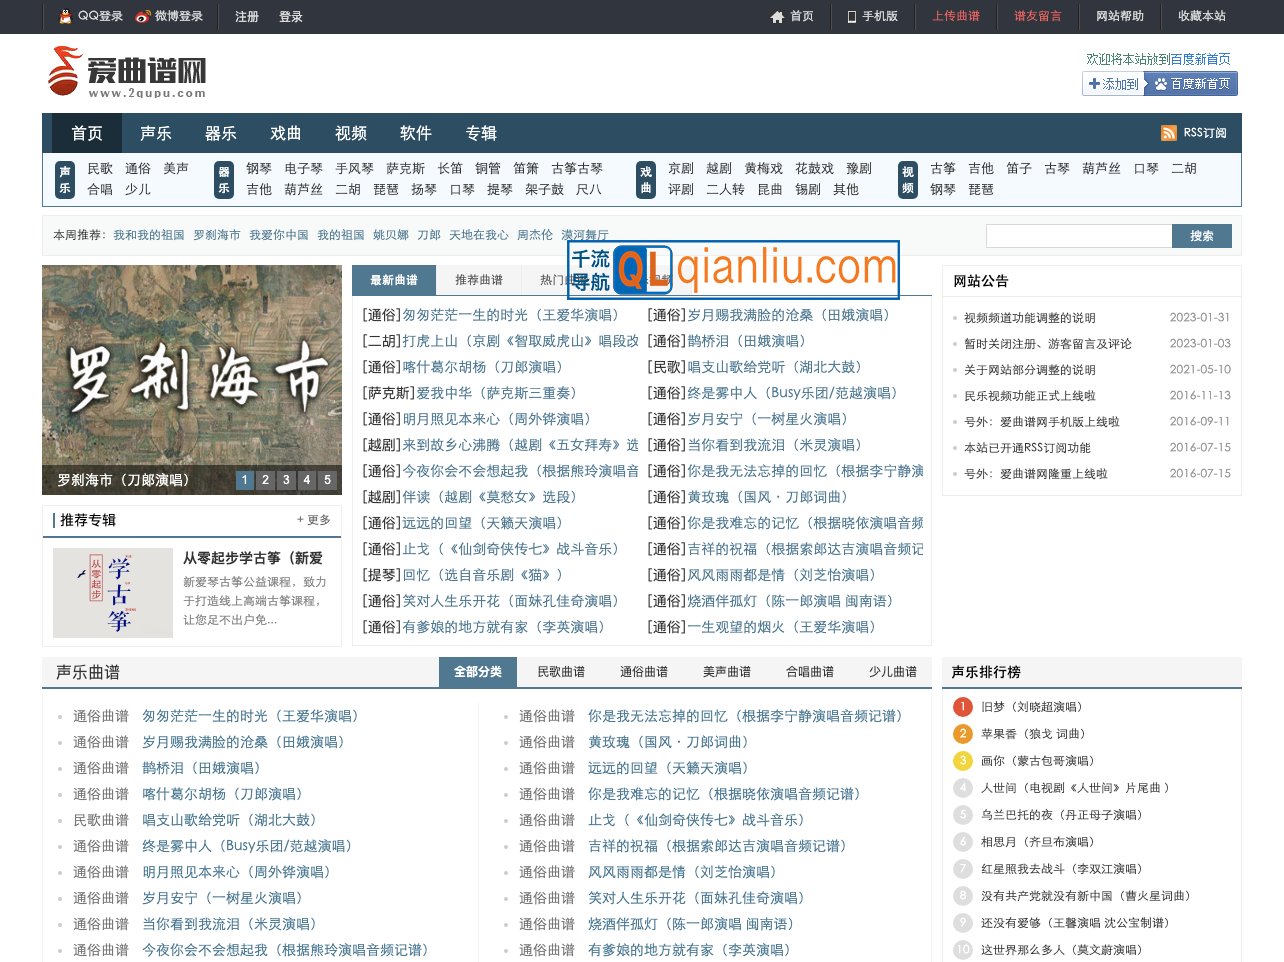The height and width of the screenshot is (962, 1284).
Task: Select the 民歌曲谱 category tab
Action: coord(560,672)
